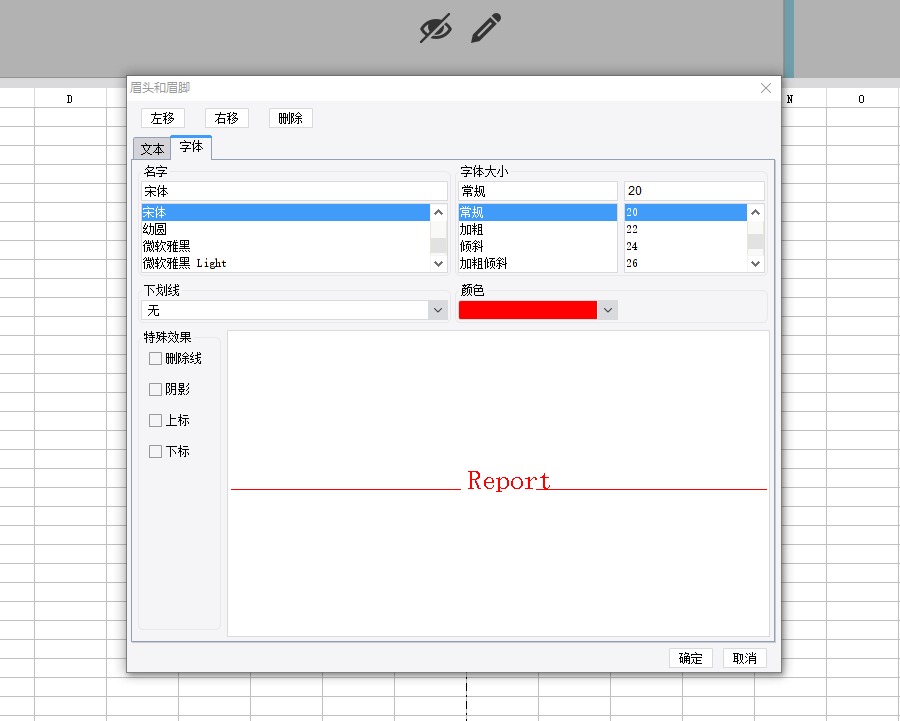The height and width of the screenshot is (721, 900).
Task: Click the 左移 button
Action: coord(162,118)
